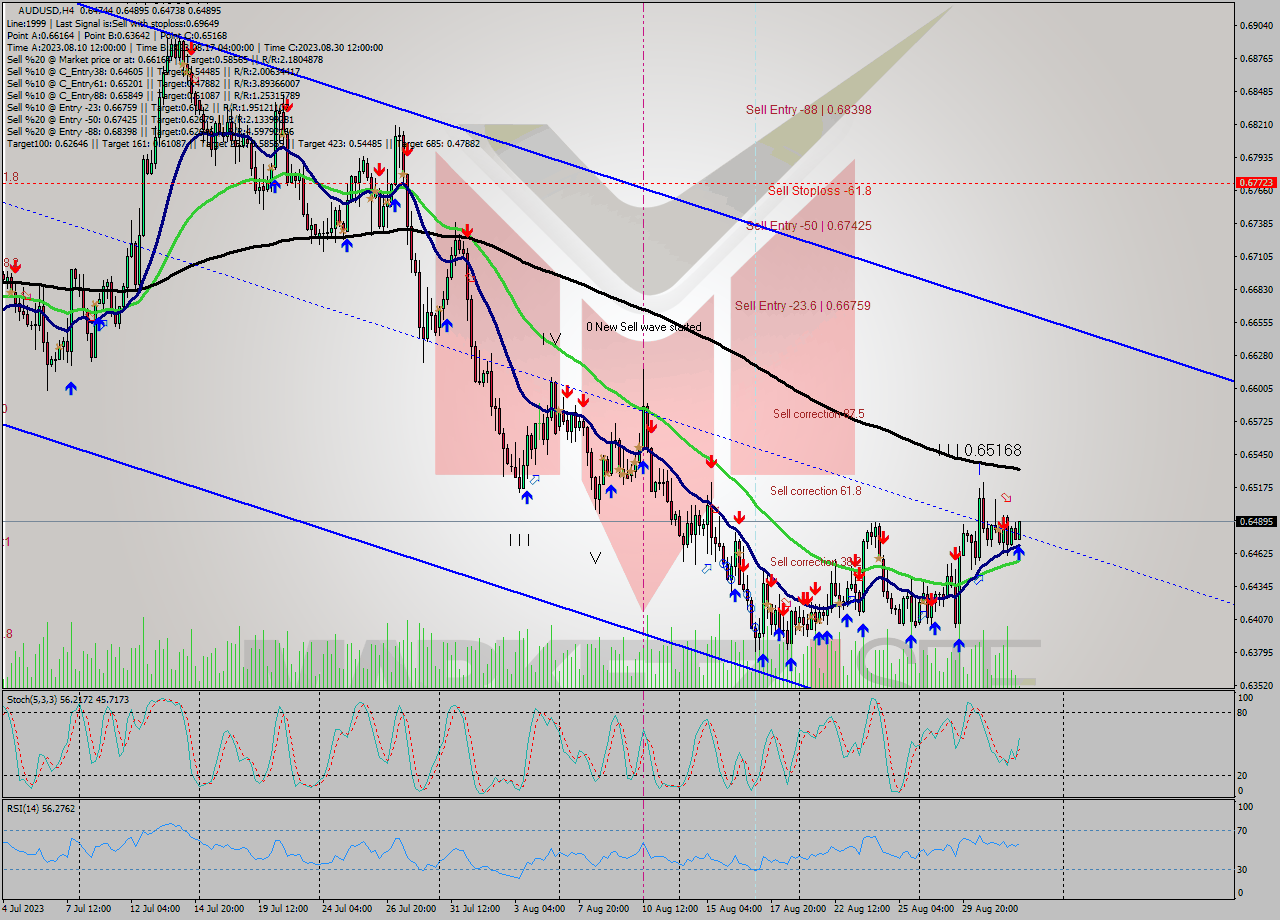Click the 0.69040 price axis label
This screenshot has width=1280, height=920.
click(1255, 25)
